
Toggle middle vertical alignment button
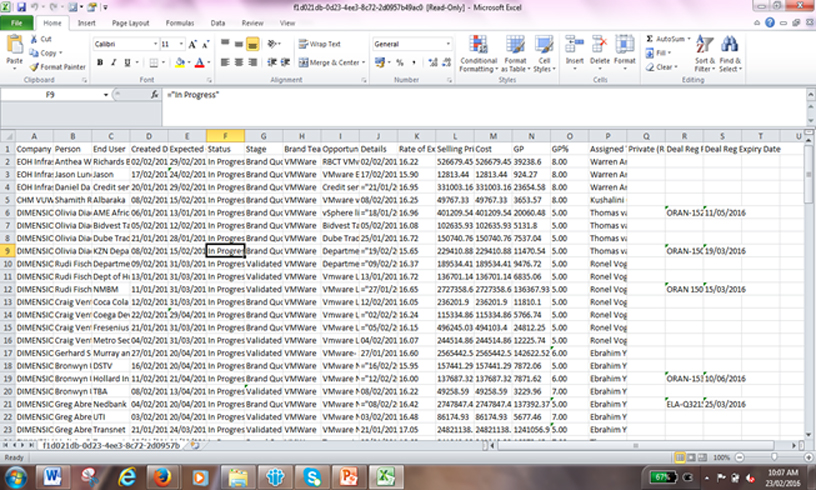[x=238, y=44]
